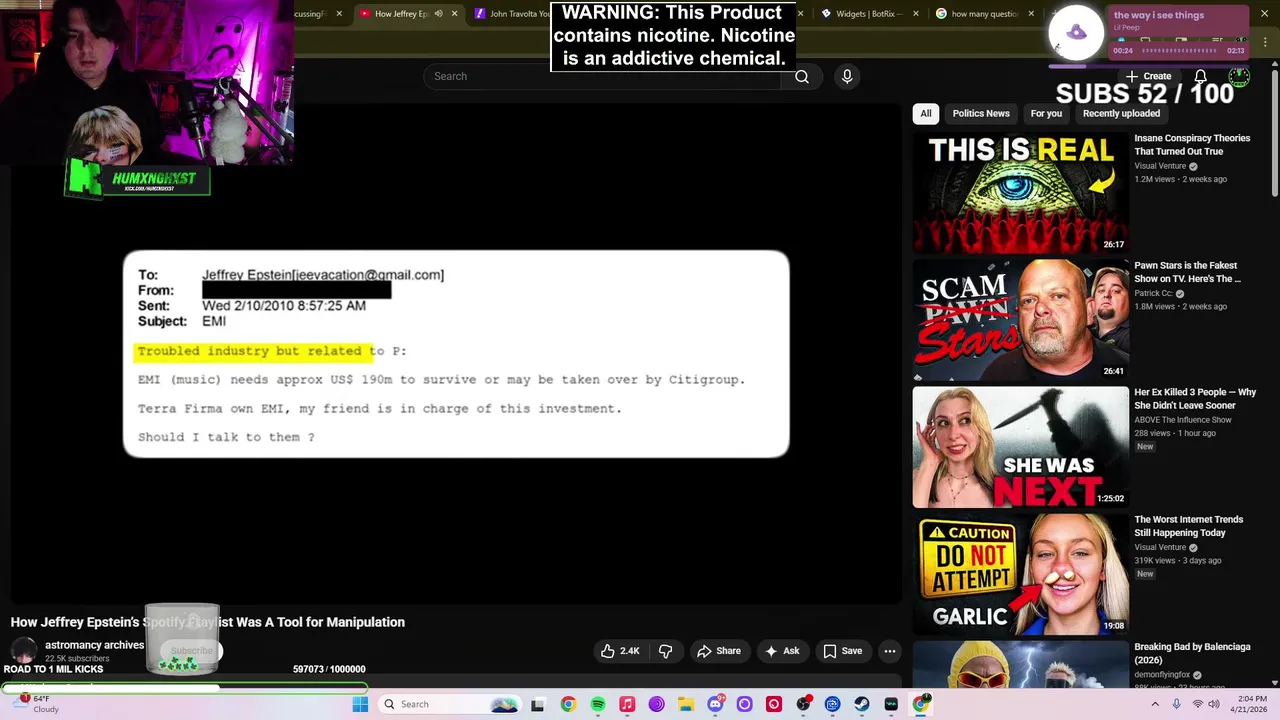Click the Create button on YouTube

(1148, 76)
